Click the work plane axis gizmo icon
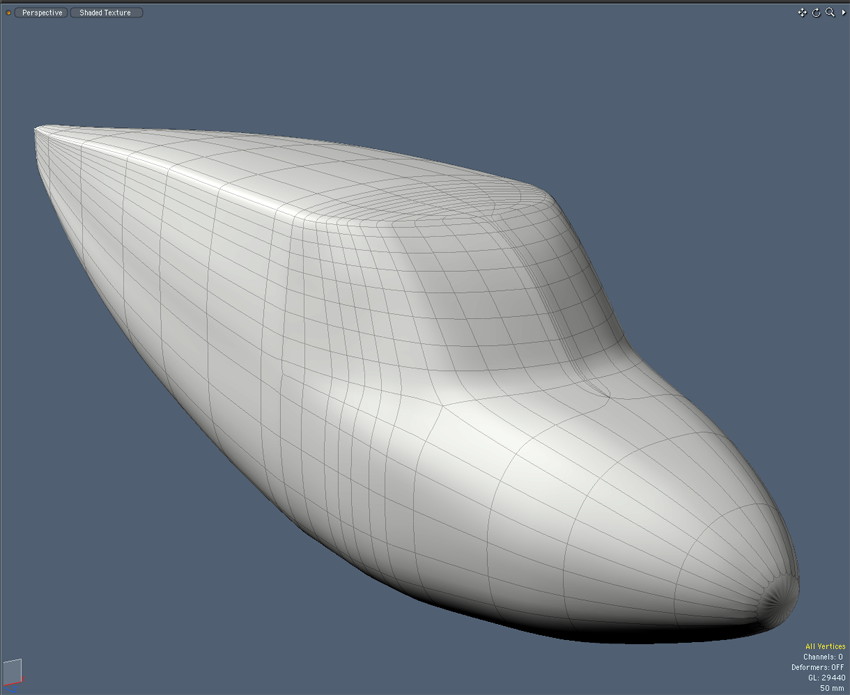The height and width of the screenshot is (695, 850). (x=11, y=672)
